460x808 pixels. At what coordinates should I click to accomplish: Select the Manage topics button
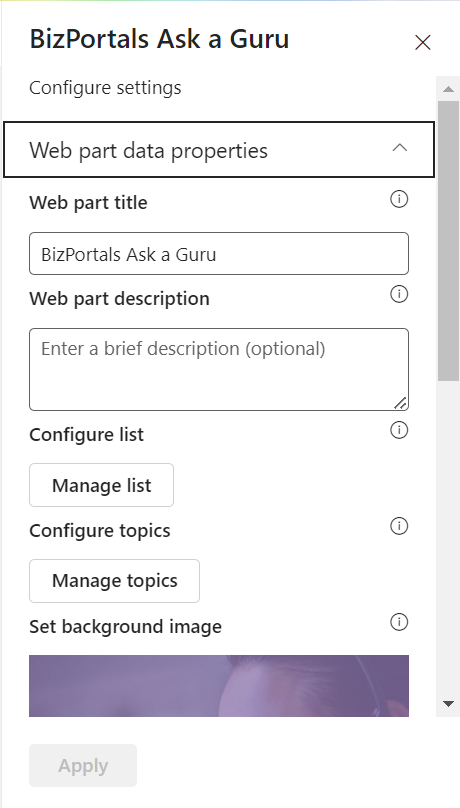click(114, 581)
